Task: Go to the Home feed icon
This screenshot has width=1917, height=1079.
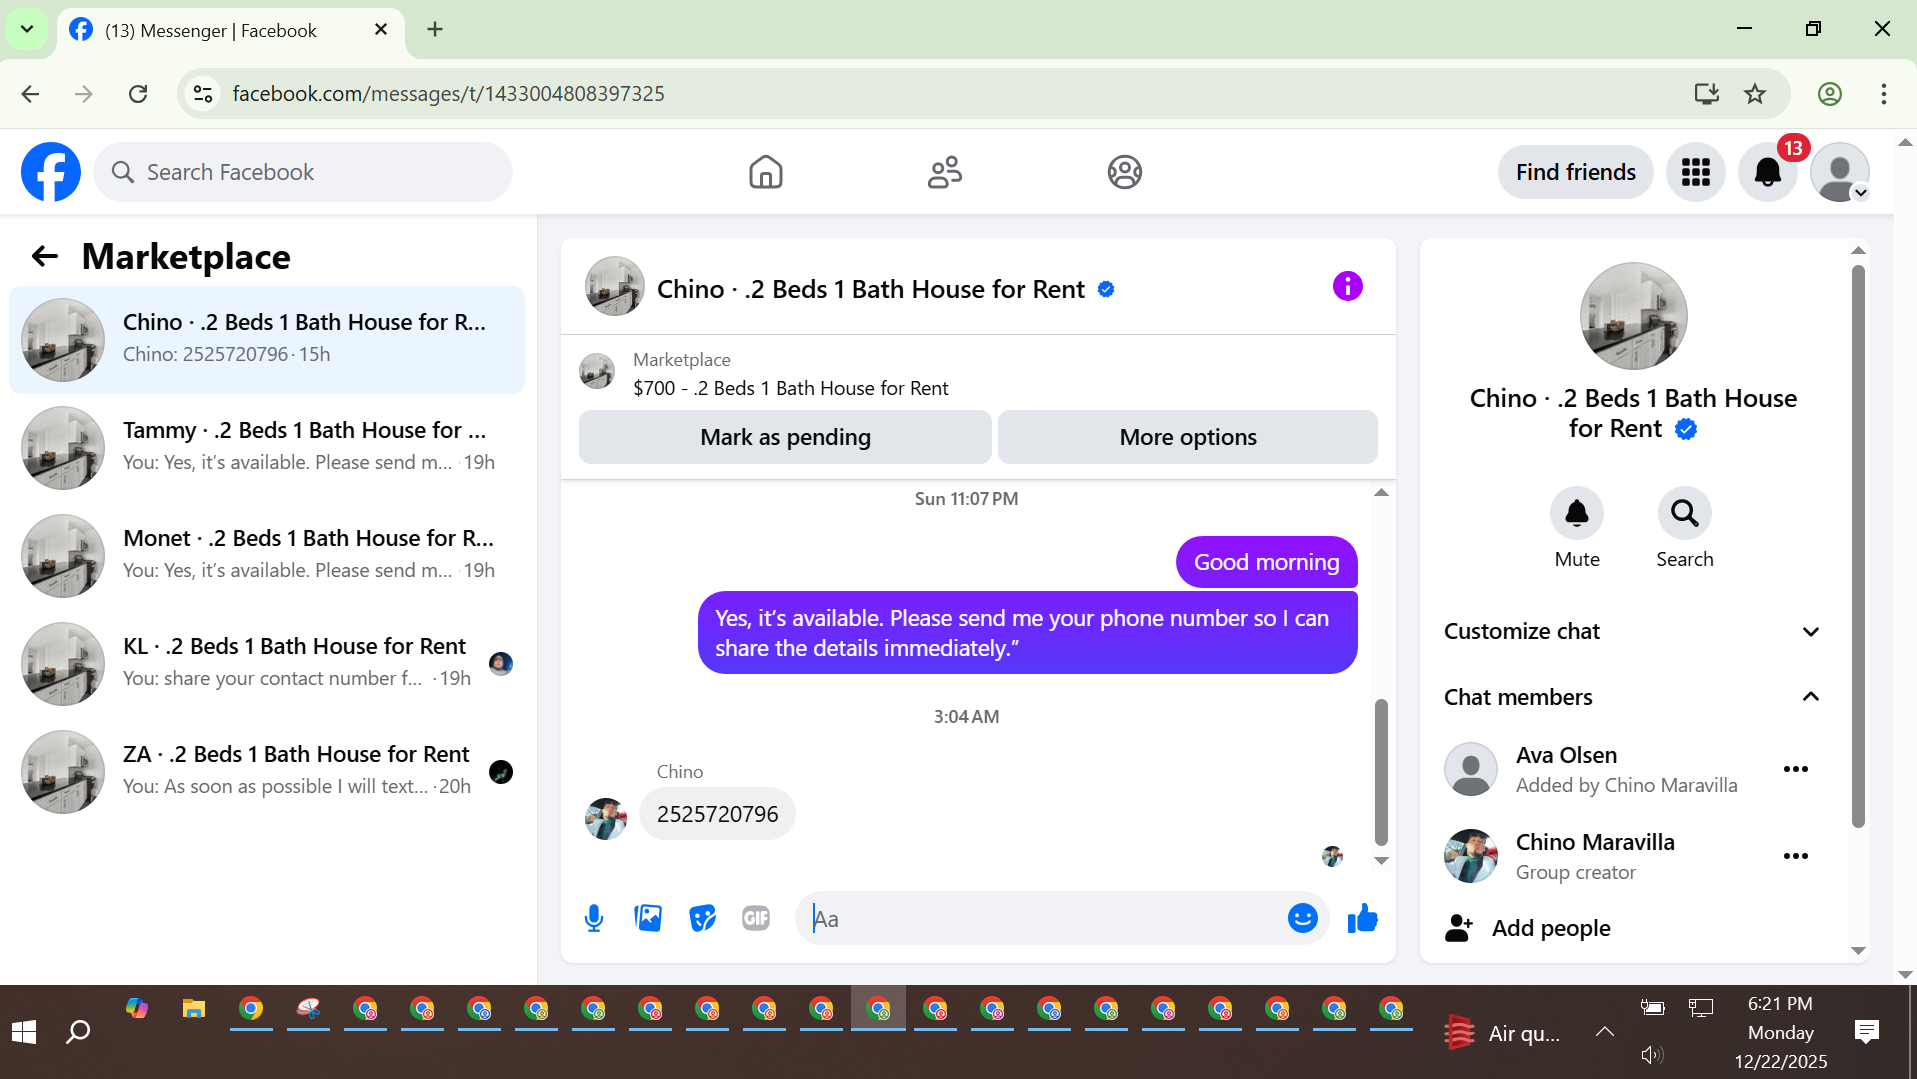Action: click(766, 172)
